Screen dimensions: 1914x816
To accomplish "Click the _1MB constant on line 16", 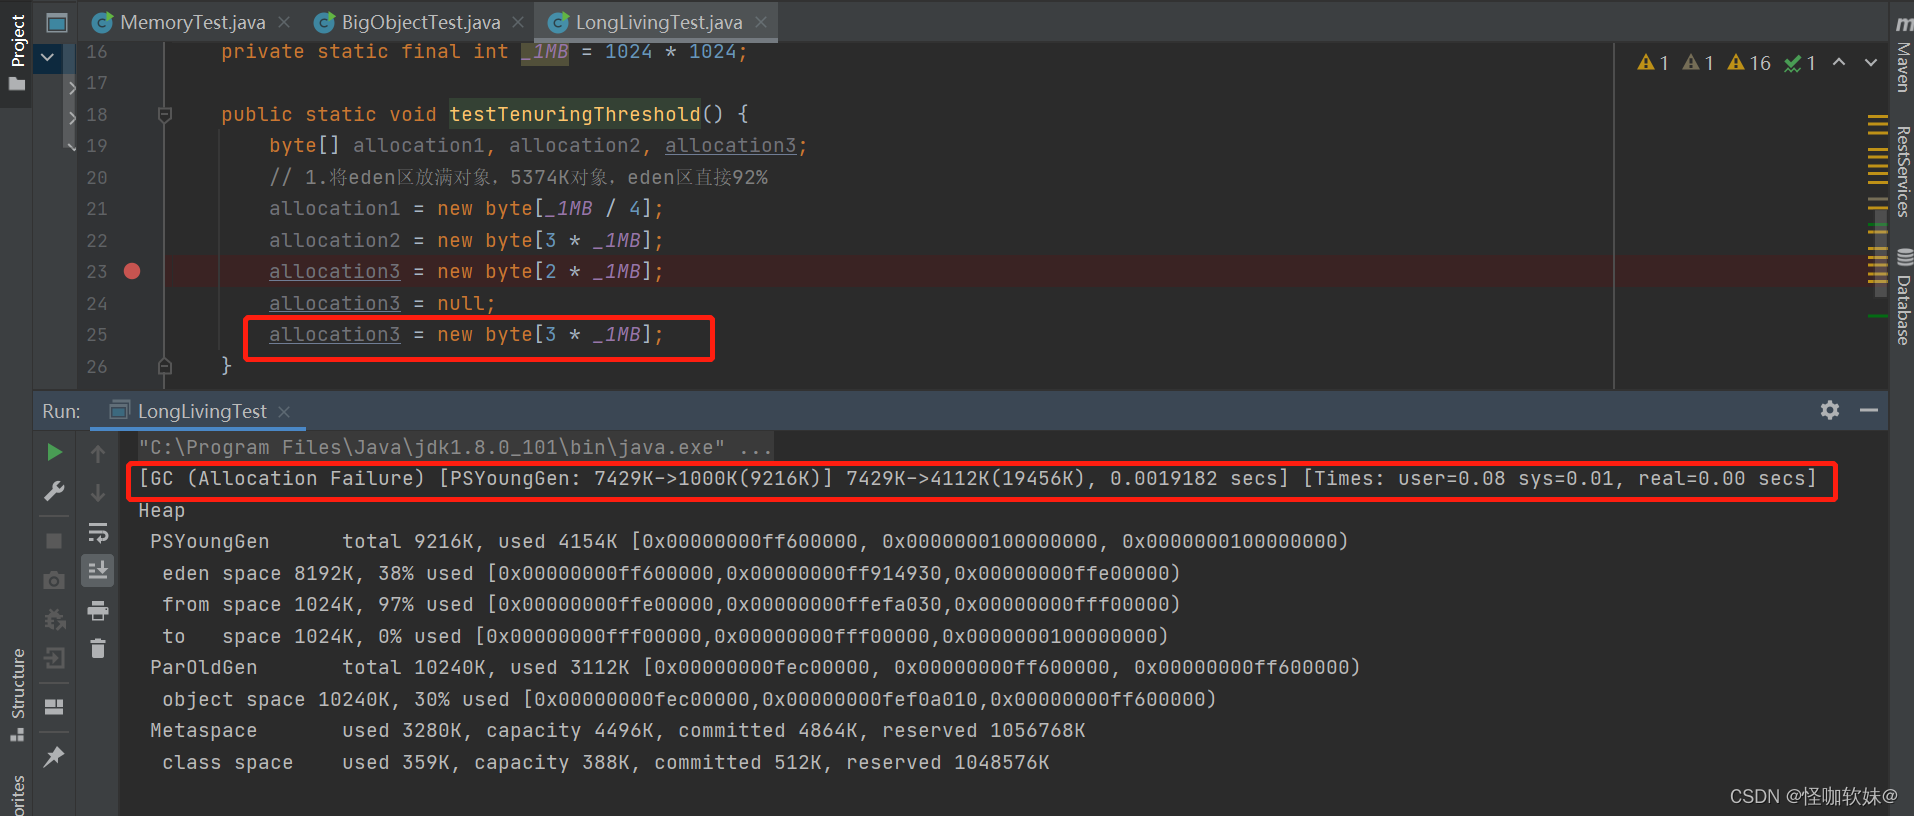I will pos(545,51).
